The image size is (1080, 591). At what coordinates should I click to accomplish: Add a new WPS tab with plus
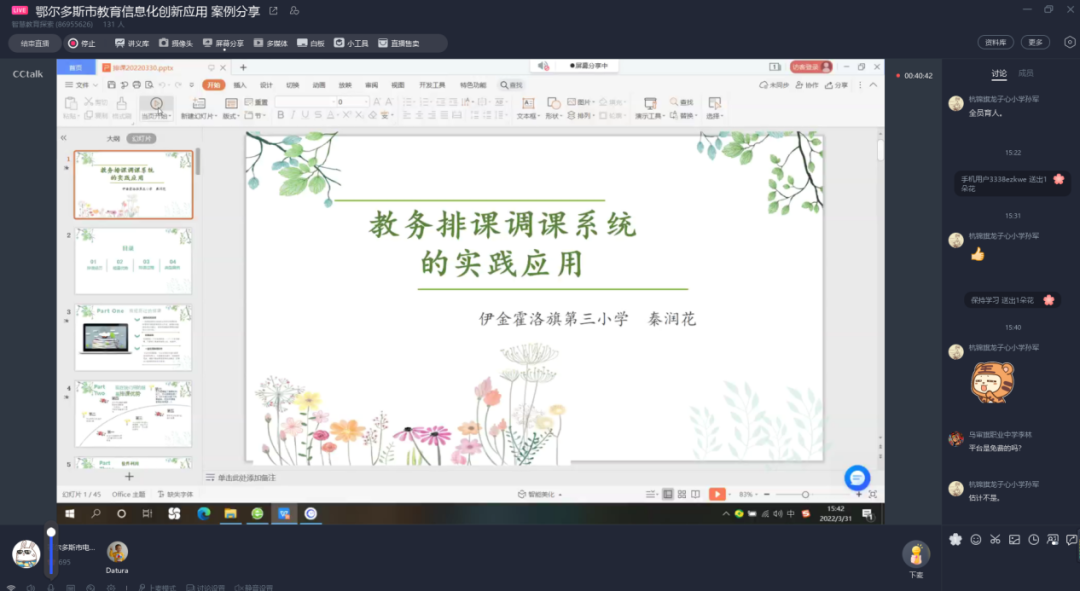(x=243, y=68)
